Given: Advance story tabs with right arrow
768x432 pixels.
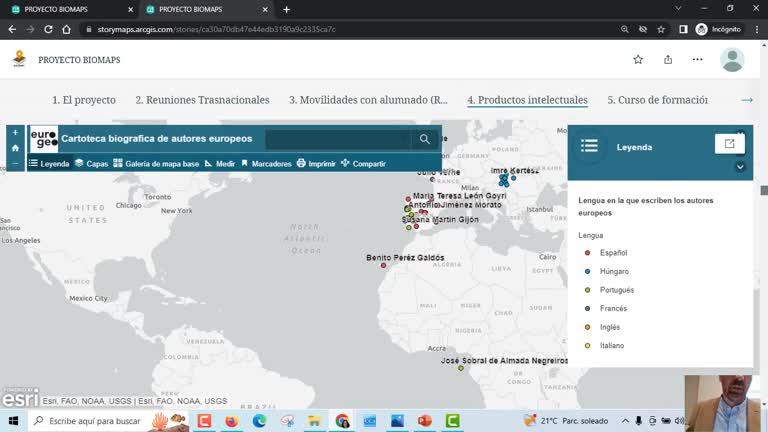Looking at the screenshot, I should coord(747,100).
